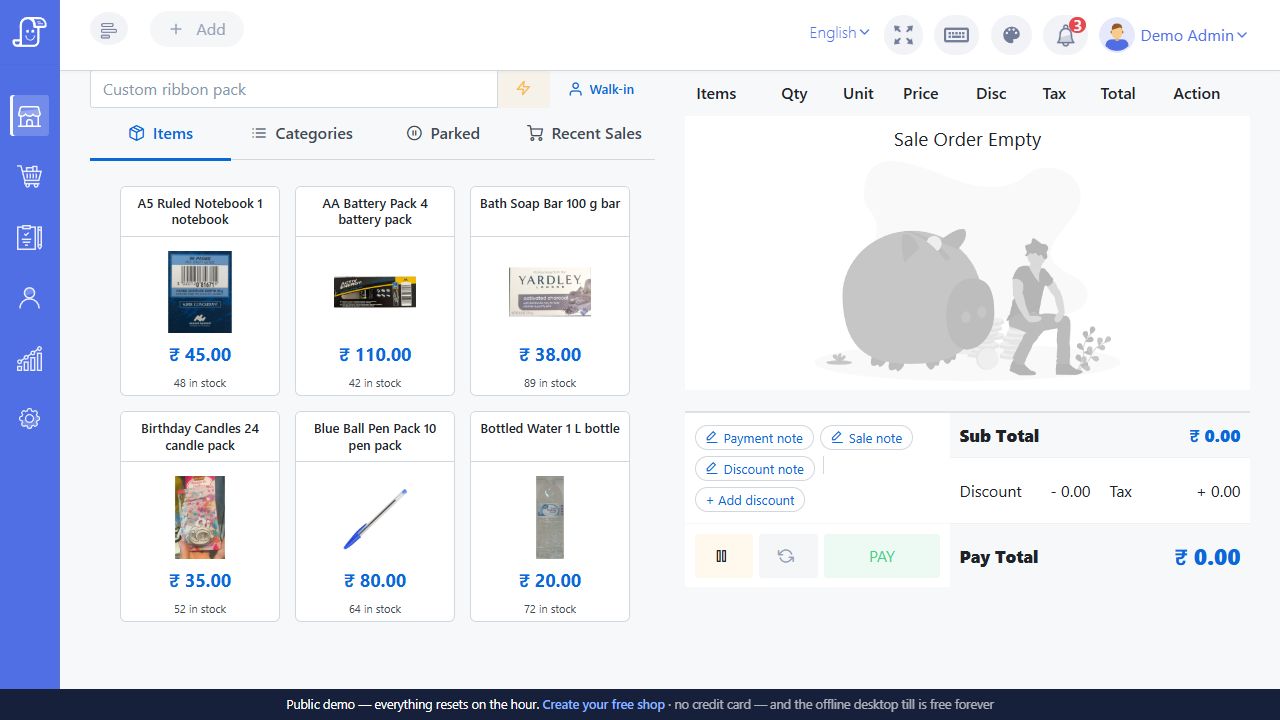This screenshot has height=720, width=1280.
Task: Click the Sub Total label
Action: coord(999,436)
